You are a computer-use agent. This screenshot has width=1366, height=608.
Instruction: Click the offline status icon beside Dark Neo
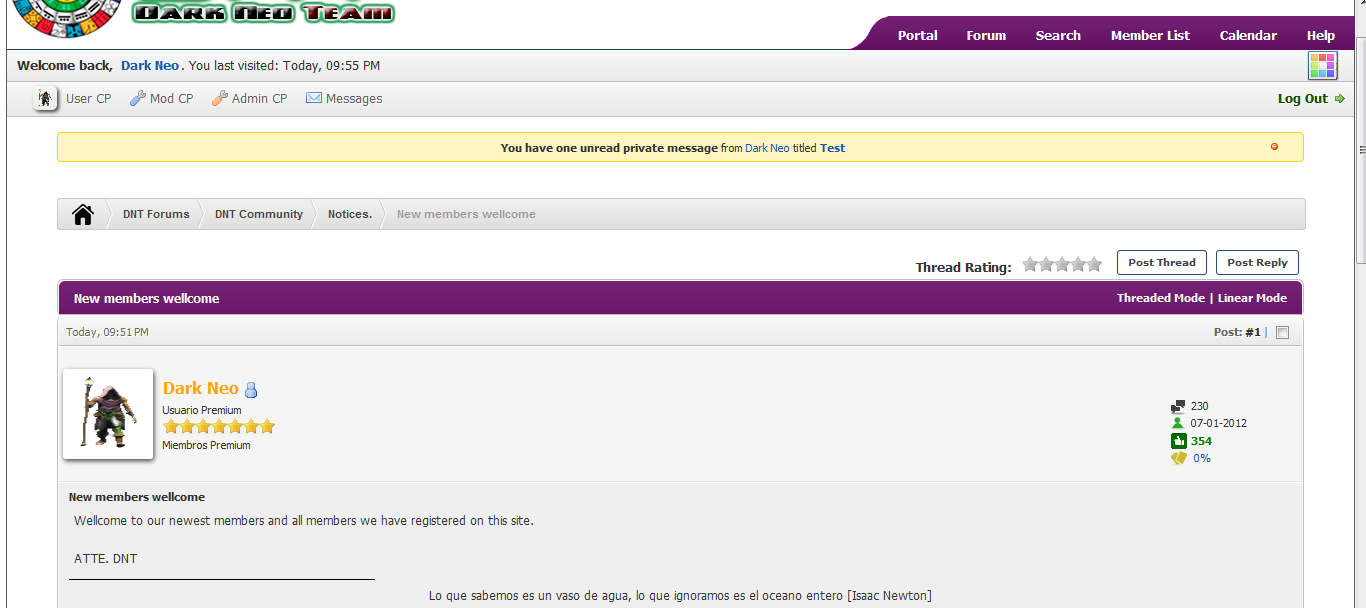point(251,390)
